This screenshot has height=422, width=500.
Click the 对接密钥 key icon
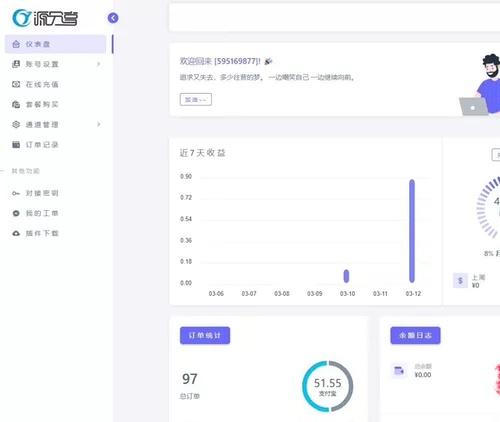pyautogui.click(x=16, y=193)
